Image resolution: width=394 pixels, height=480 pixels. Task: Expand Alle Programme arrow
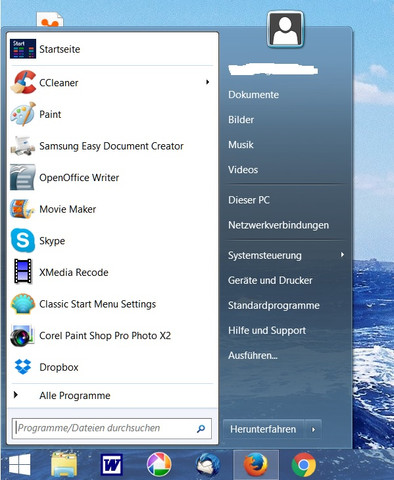click(x=15, y=395)
